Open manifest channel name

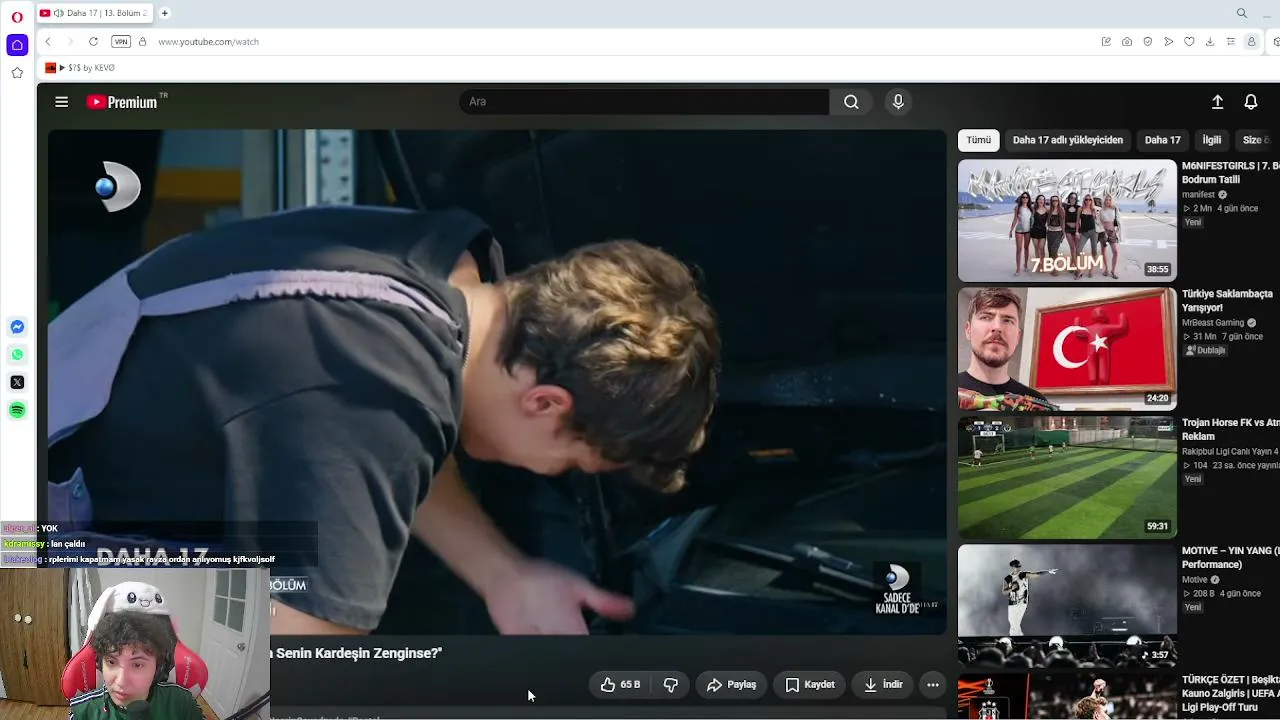pyautogui.click(x=1198, y=195)
